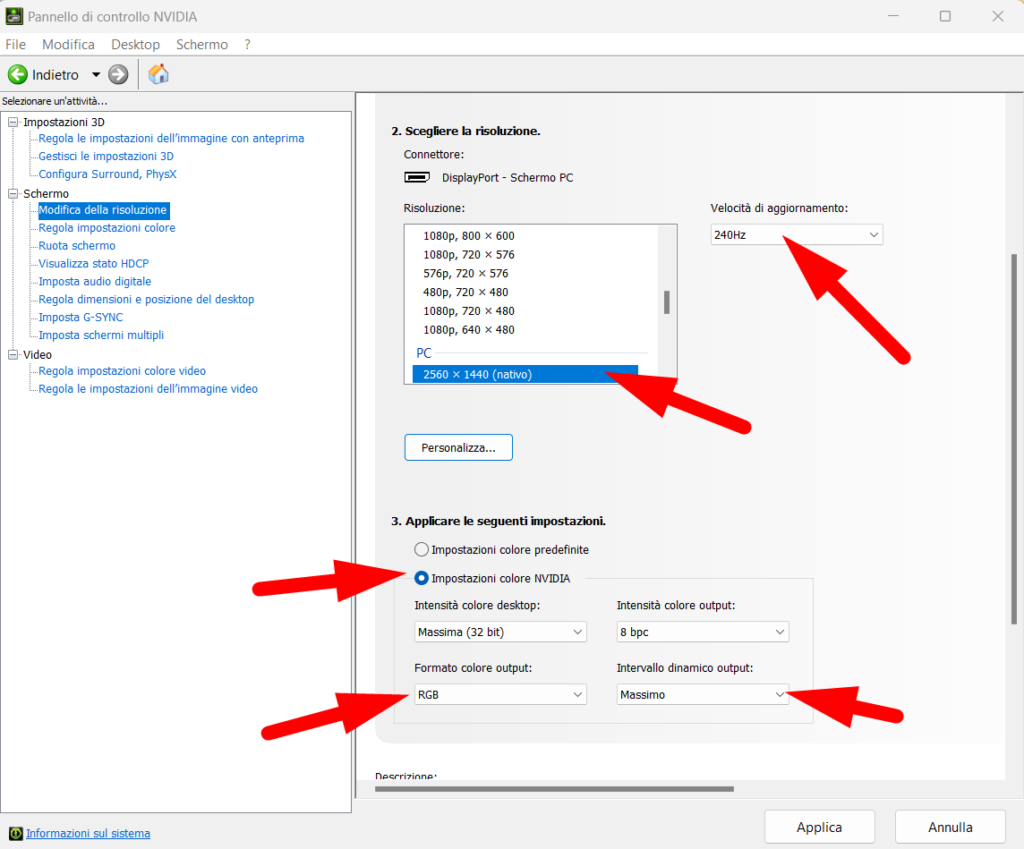Screen dimensions: 1024x849
Task: Click the Personalizza... button
Action: 458,447
